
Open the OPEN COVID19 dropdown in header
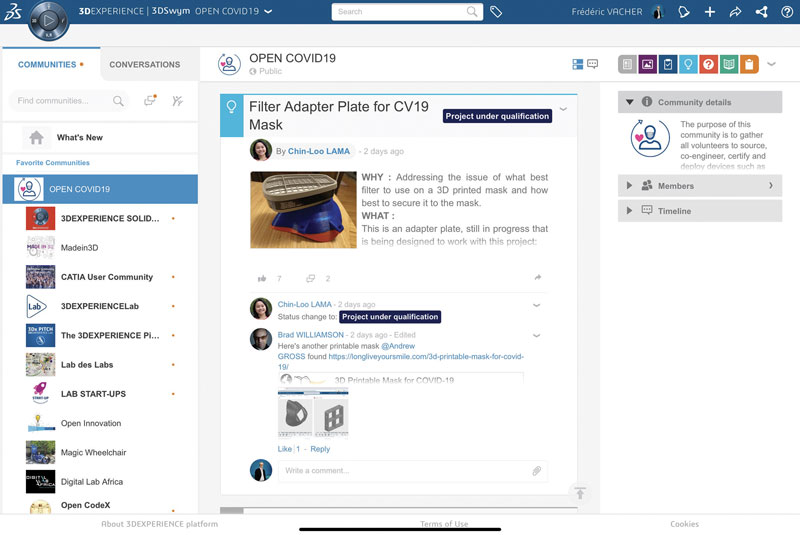coord(268,11)
